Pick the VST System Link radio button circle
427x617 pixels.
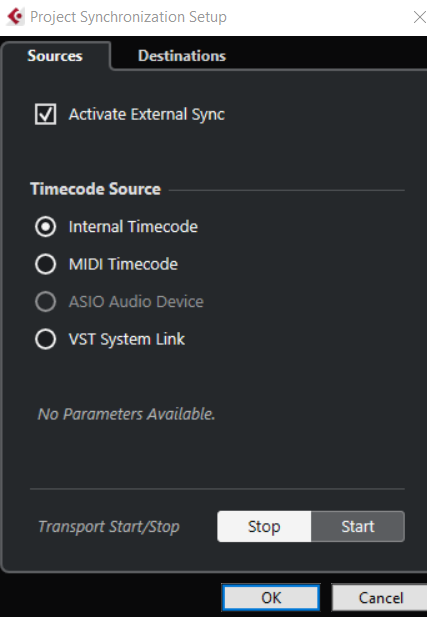(x=46, y=339)
